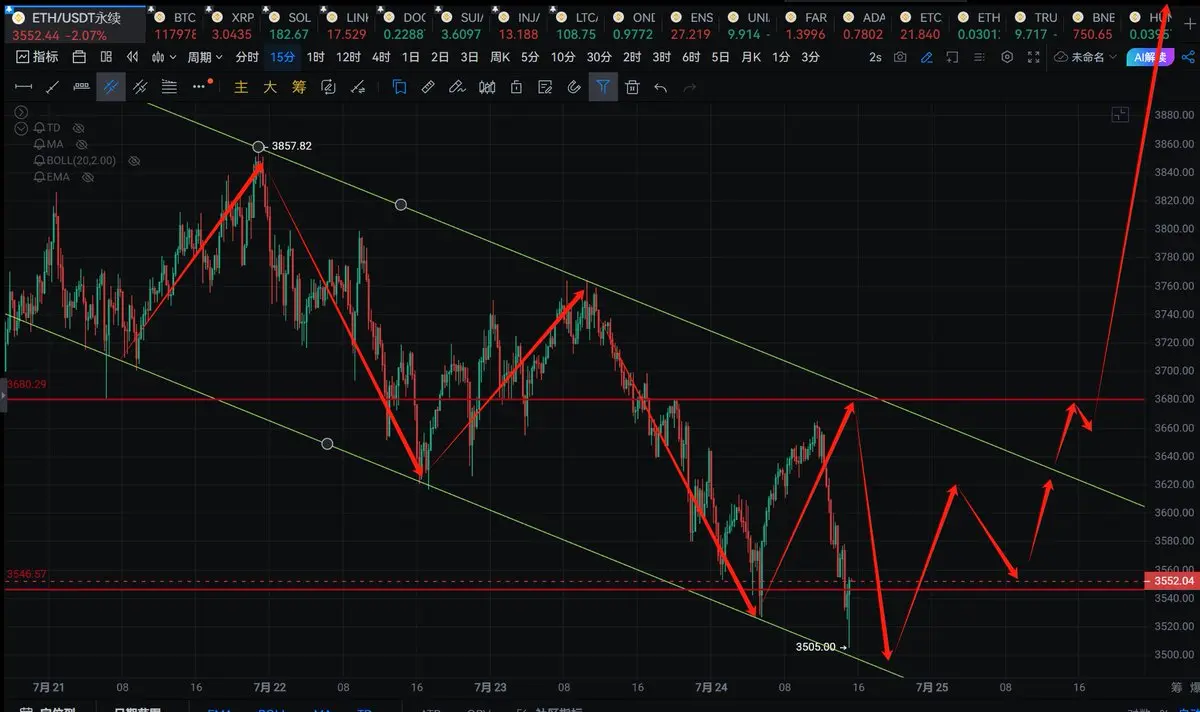This screenshot has width=1200, height=712.
Task: Select the trend line drawing tool
Action: click(x=53, y=87)
